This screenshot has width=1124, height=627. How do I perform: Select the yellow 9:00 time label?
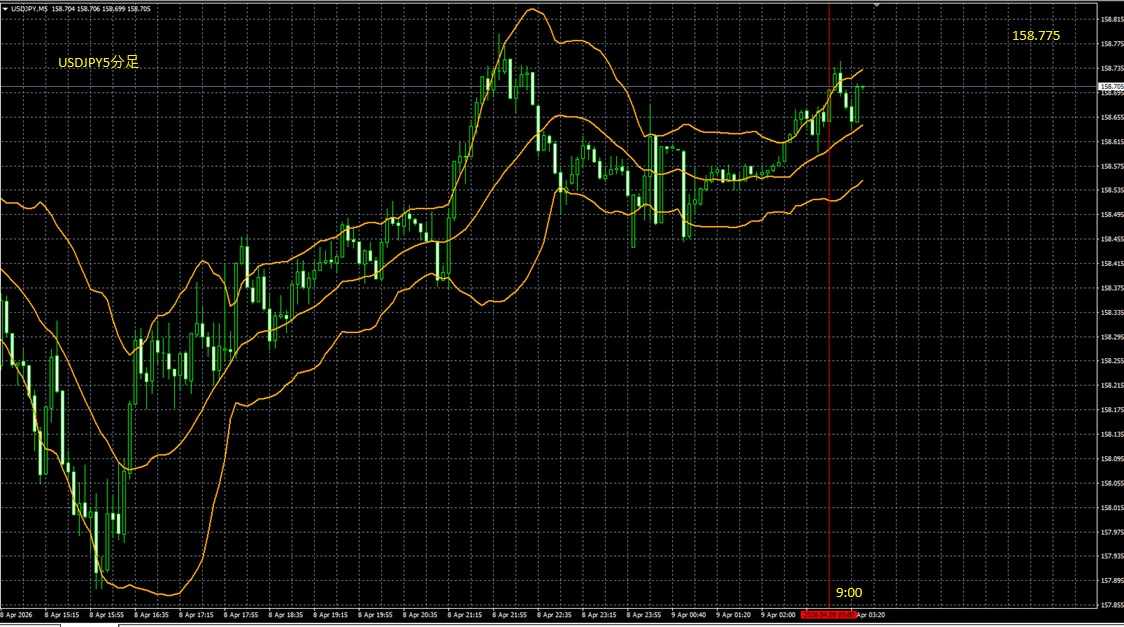849,592
